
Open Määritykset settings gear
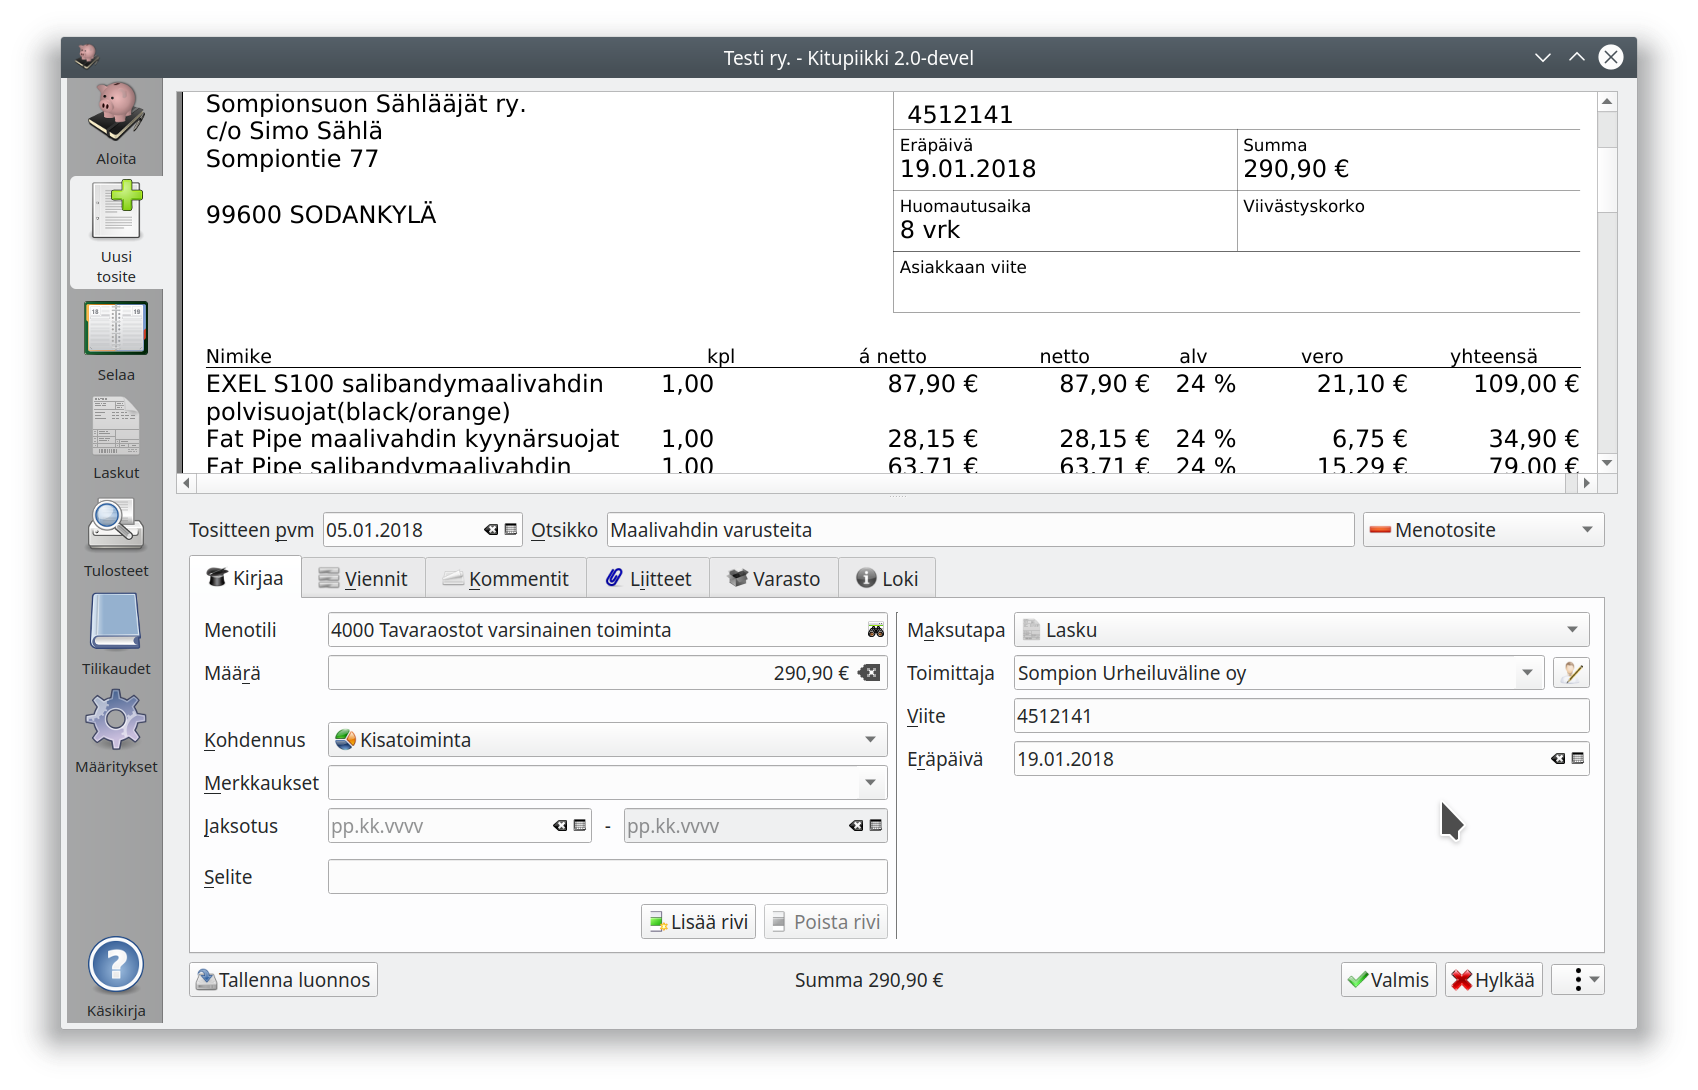point(116,732)
